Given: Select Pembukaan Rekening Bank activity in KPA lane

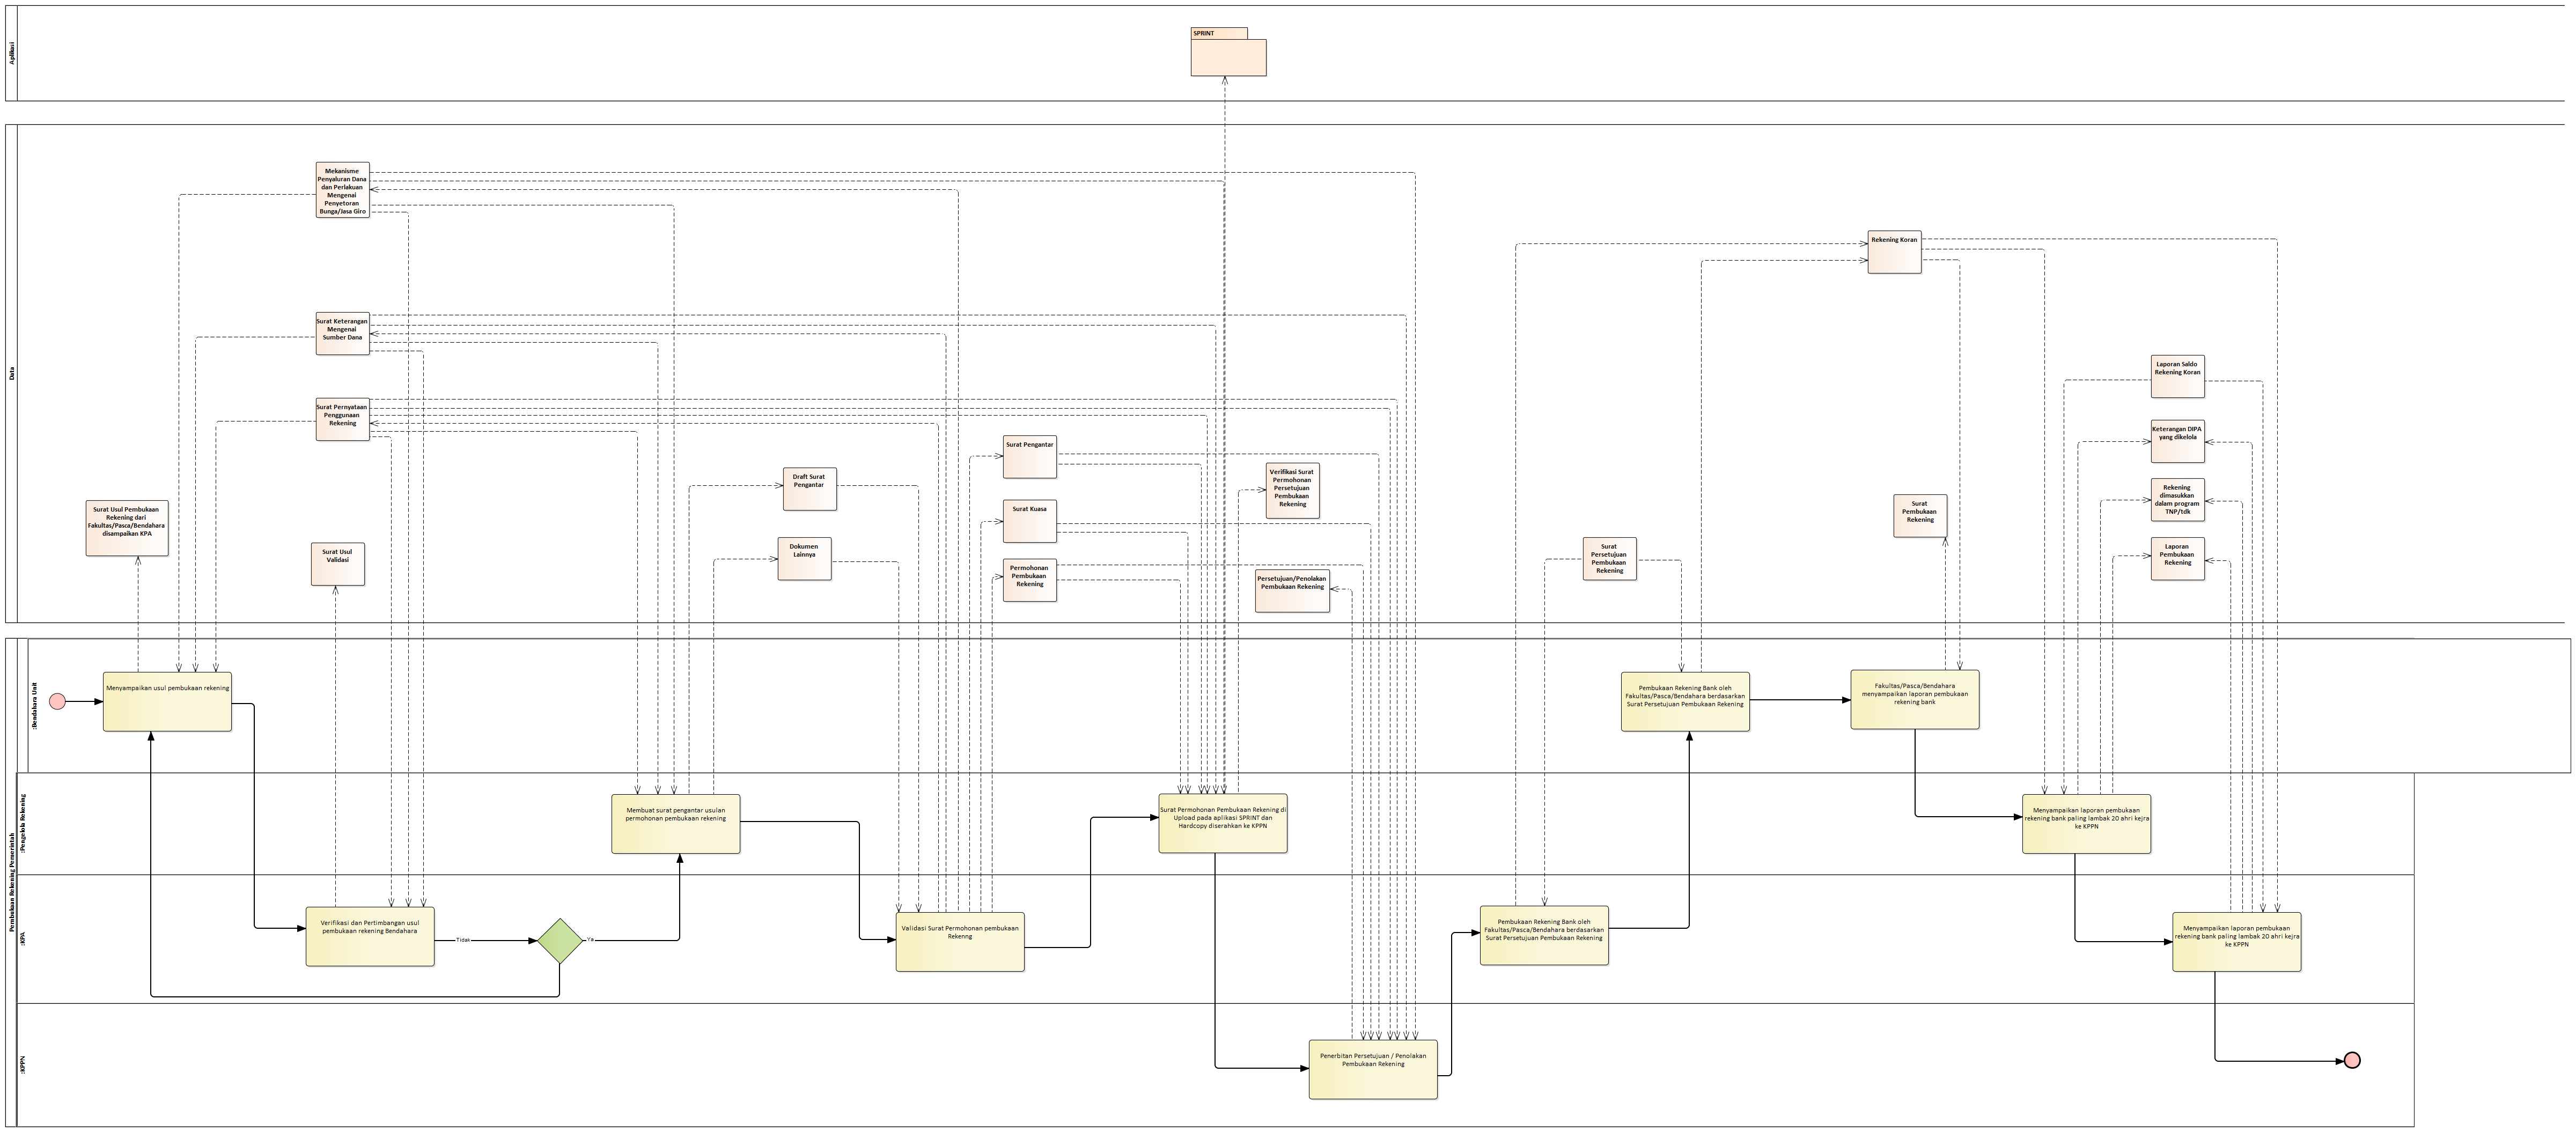Looking at the screenshot, I should (1544, 936).
